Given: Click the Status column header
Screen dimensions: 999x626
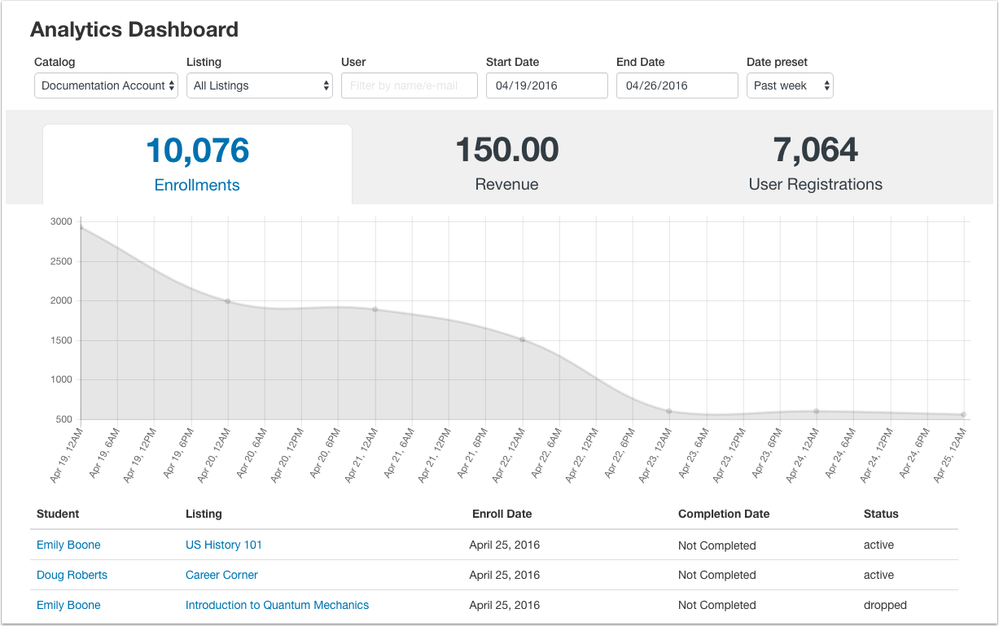Looking at the screenshot, I should (880, 514).
